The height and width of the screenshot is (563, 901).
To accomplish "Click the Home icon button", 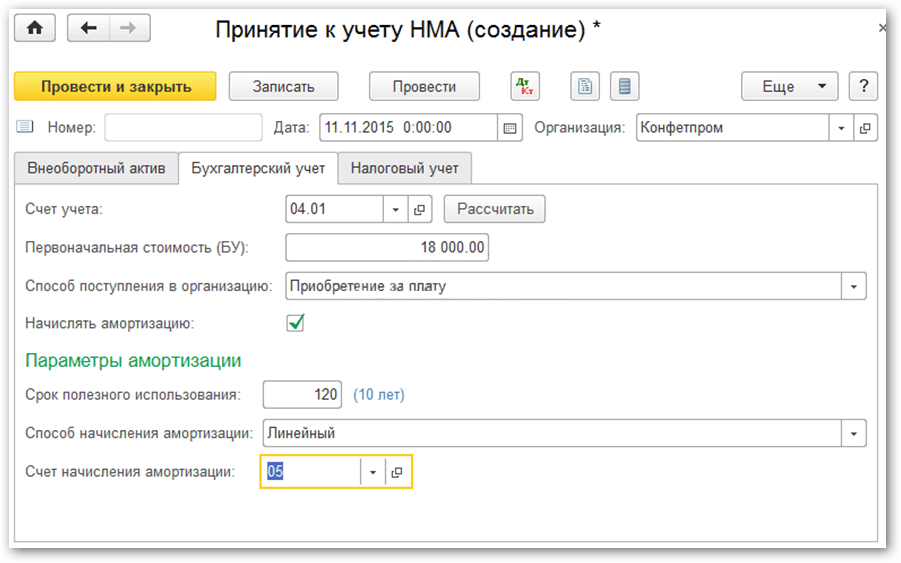I will click(36, 29).
